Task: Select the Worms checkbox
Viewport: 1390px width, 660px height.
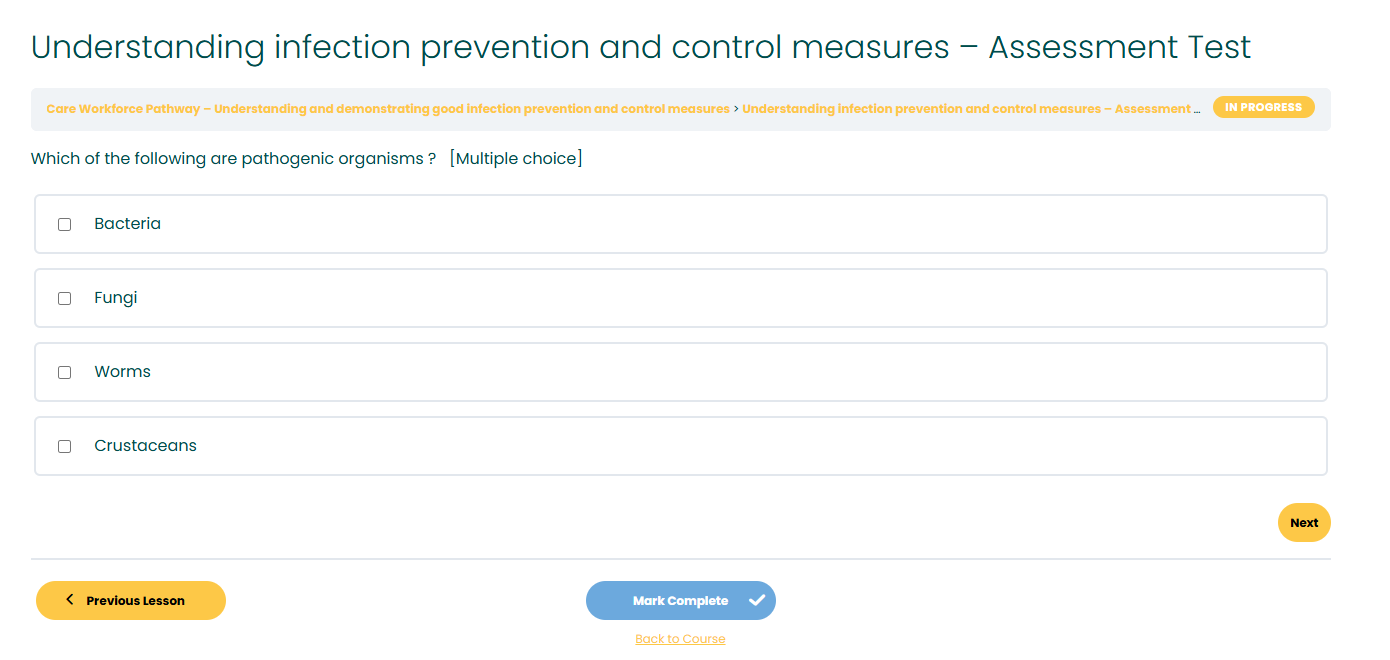Action: coord(65,372)
